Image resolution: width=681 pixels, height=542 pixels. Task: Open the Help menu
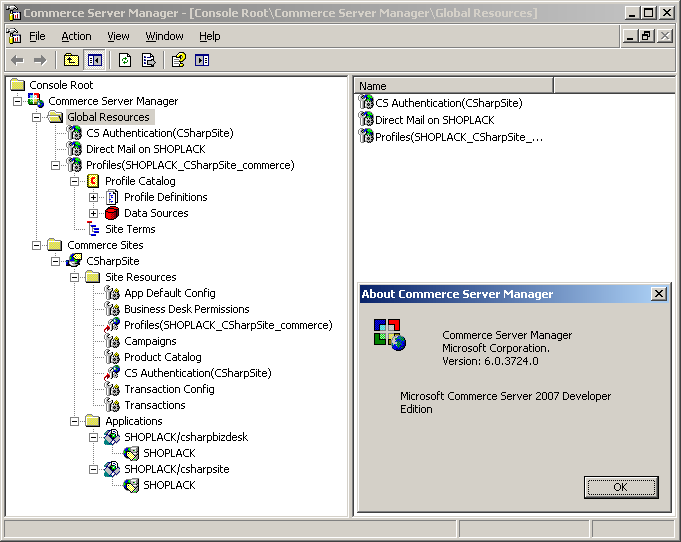(210, 36)
